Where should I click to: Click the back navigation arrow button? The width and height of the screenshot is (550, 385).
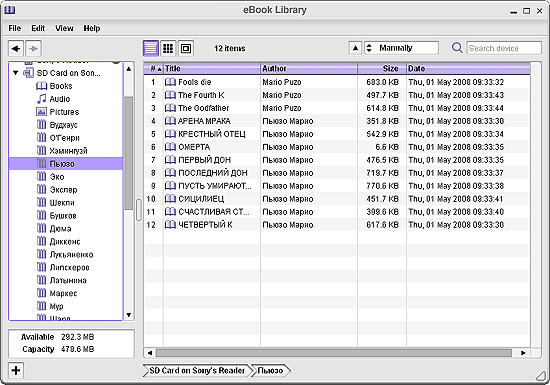click(16, 48)
